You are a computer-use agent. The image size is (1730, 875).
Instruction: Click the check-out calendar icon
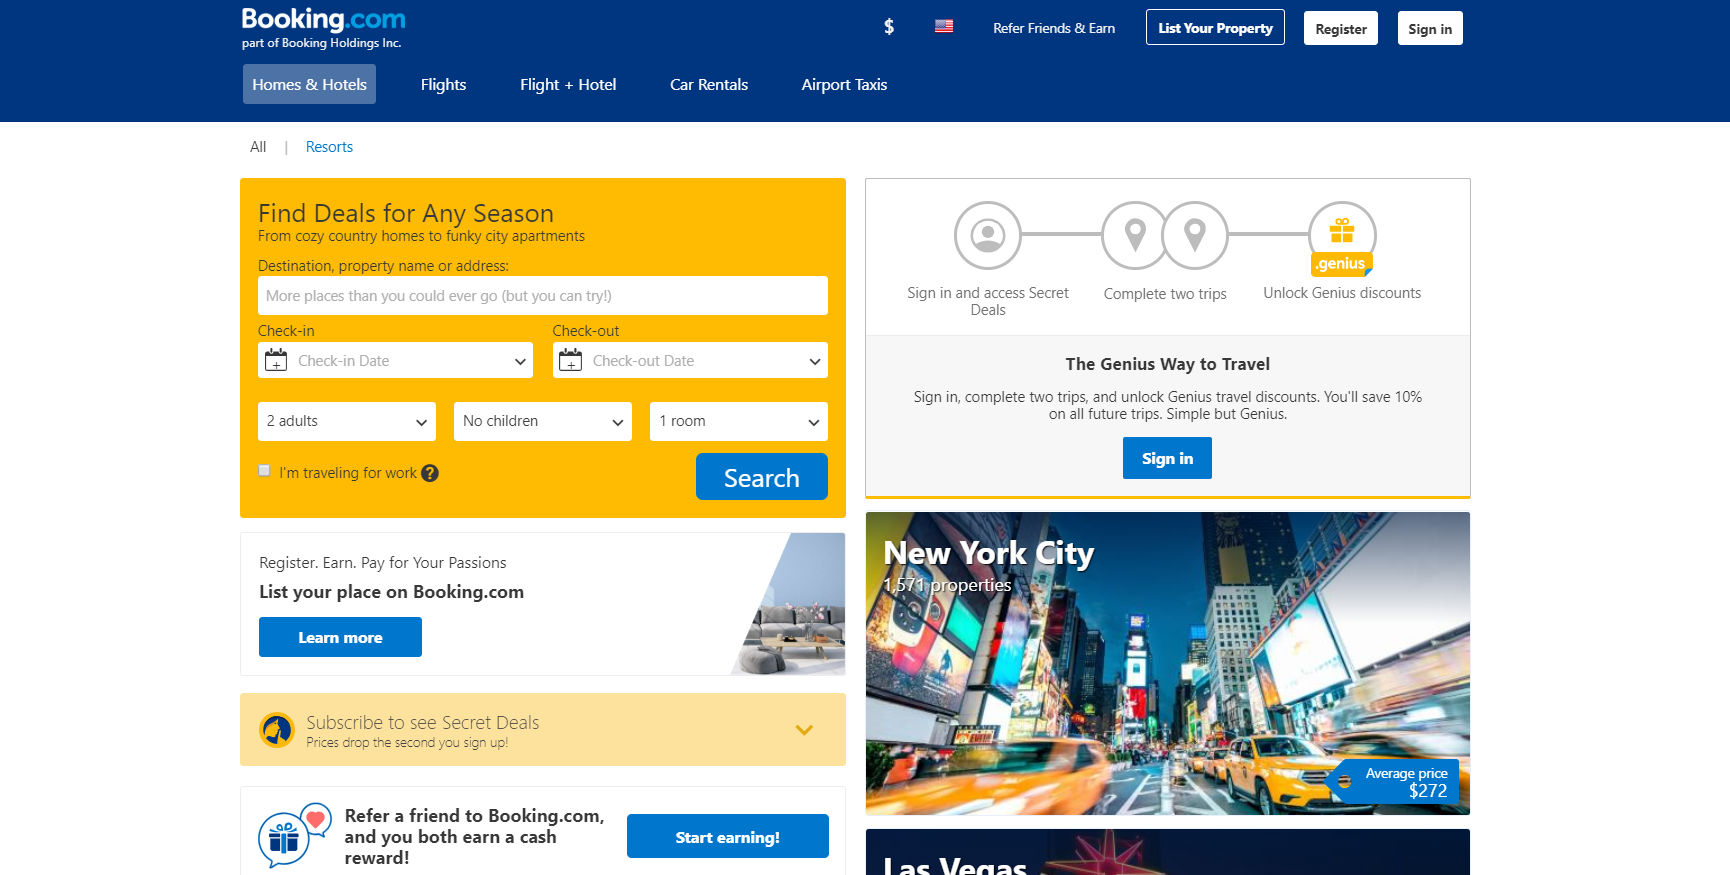coord(570,360)
